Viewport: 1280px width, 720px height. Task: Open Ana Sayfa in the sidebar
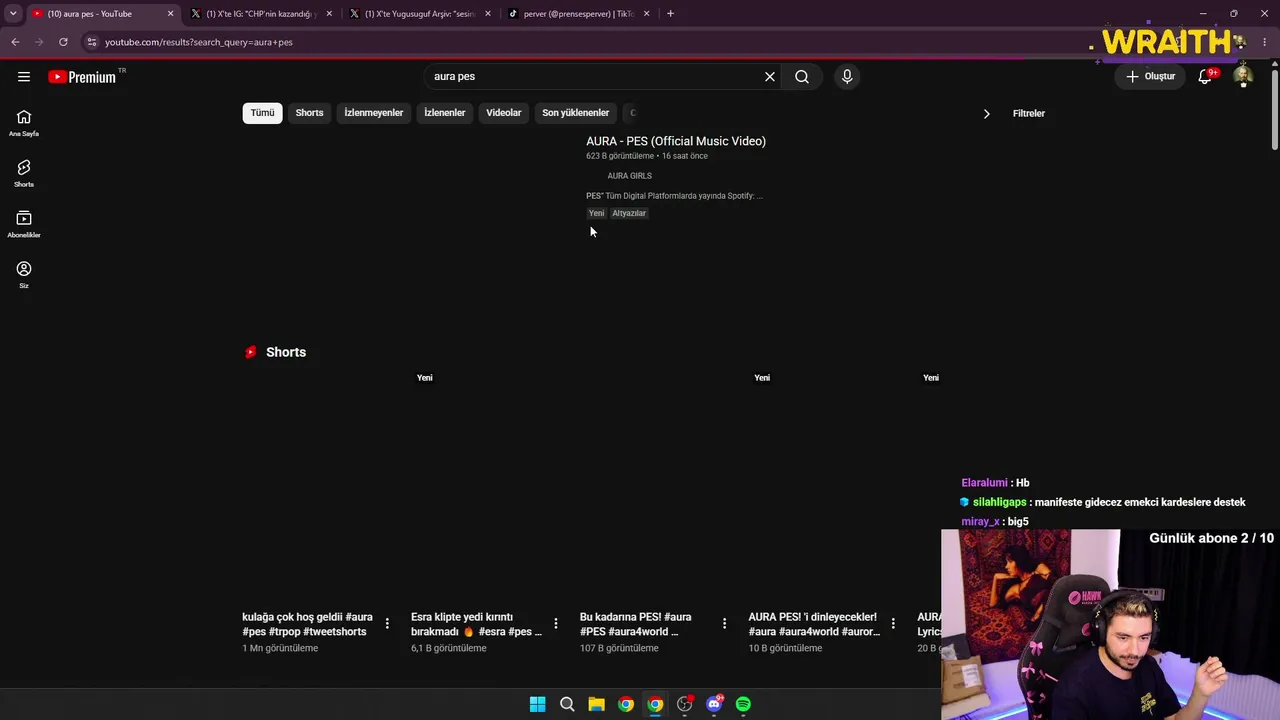click(x=24, y=123)
